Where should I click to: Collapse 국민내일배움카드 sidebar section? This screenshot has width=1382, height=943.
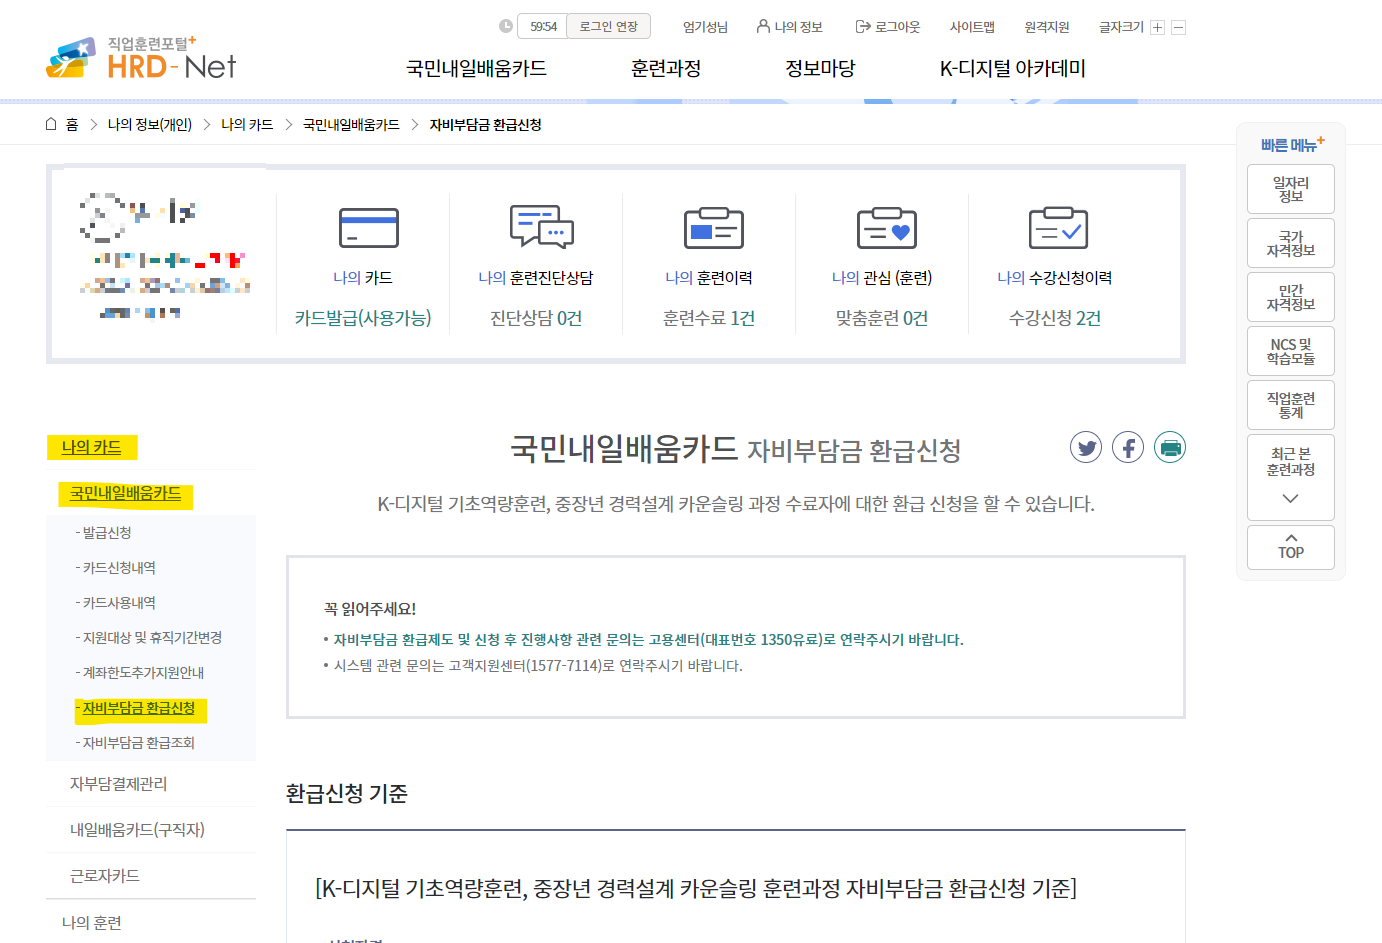coord(126,494)
